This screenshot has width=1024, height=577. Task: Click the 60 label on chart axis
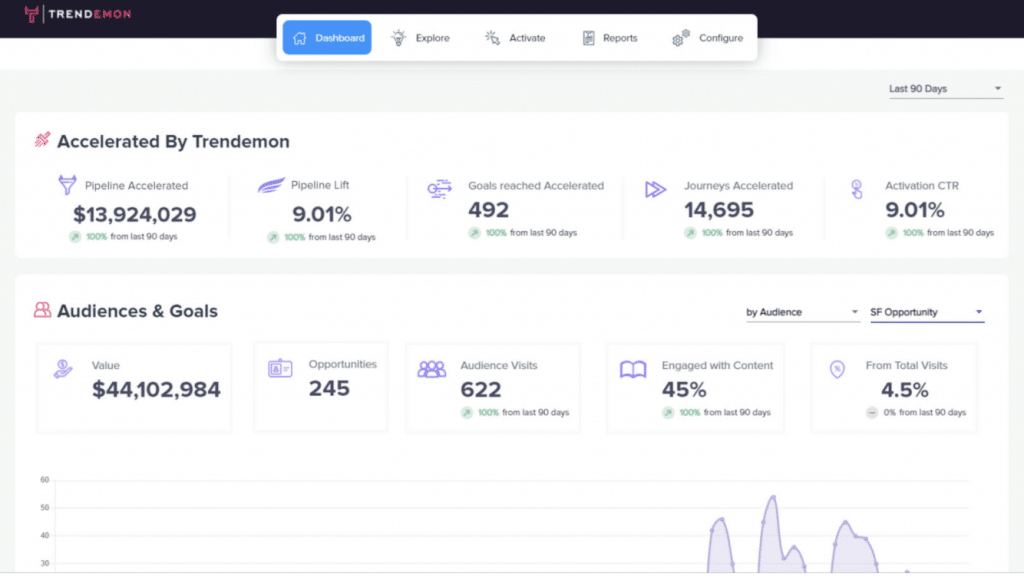click(44, 480)
